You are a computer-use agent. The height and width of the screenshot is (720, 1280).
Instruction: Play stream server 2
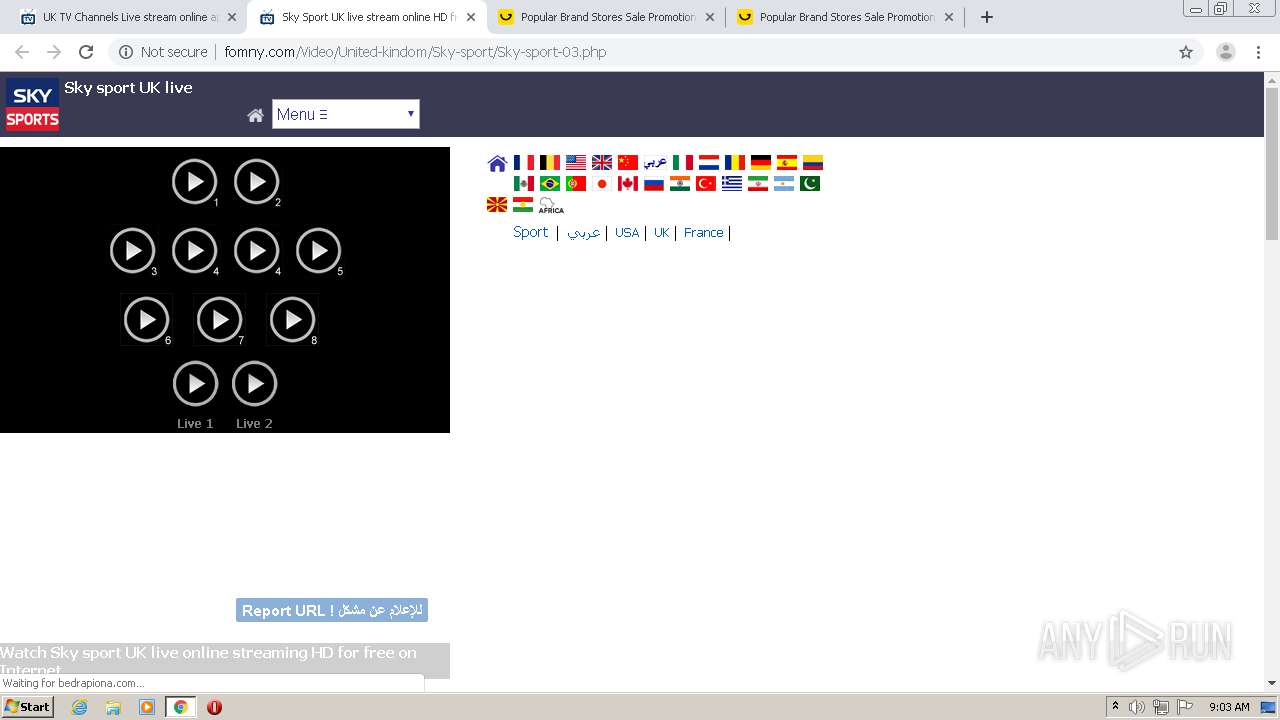(257, 182)
